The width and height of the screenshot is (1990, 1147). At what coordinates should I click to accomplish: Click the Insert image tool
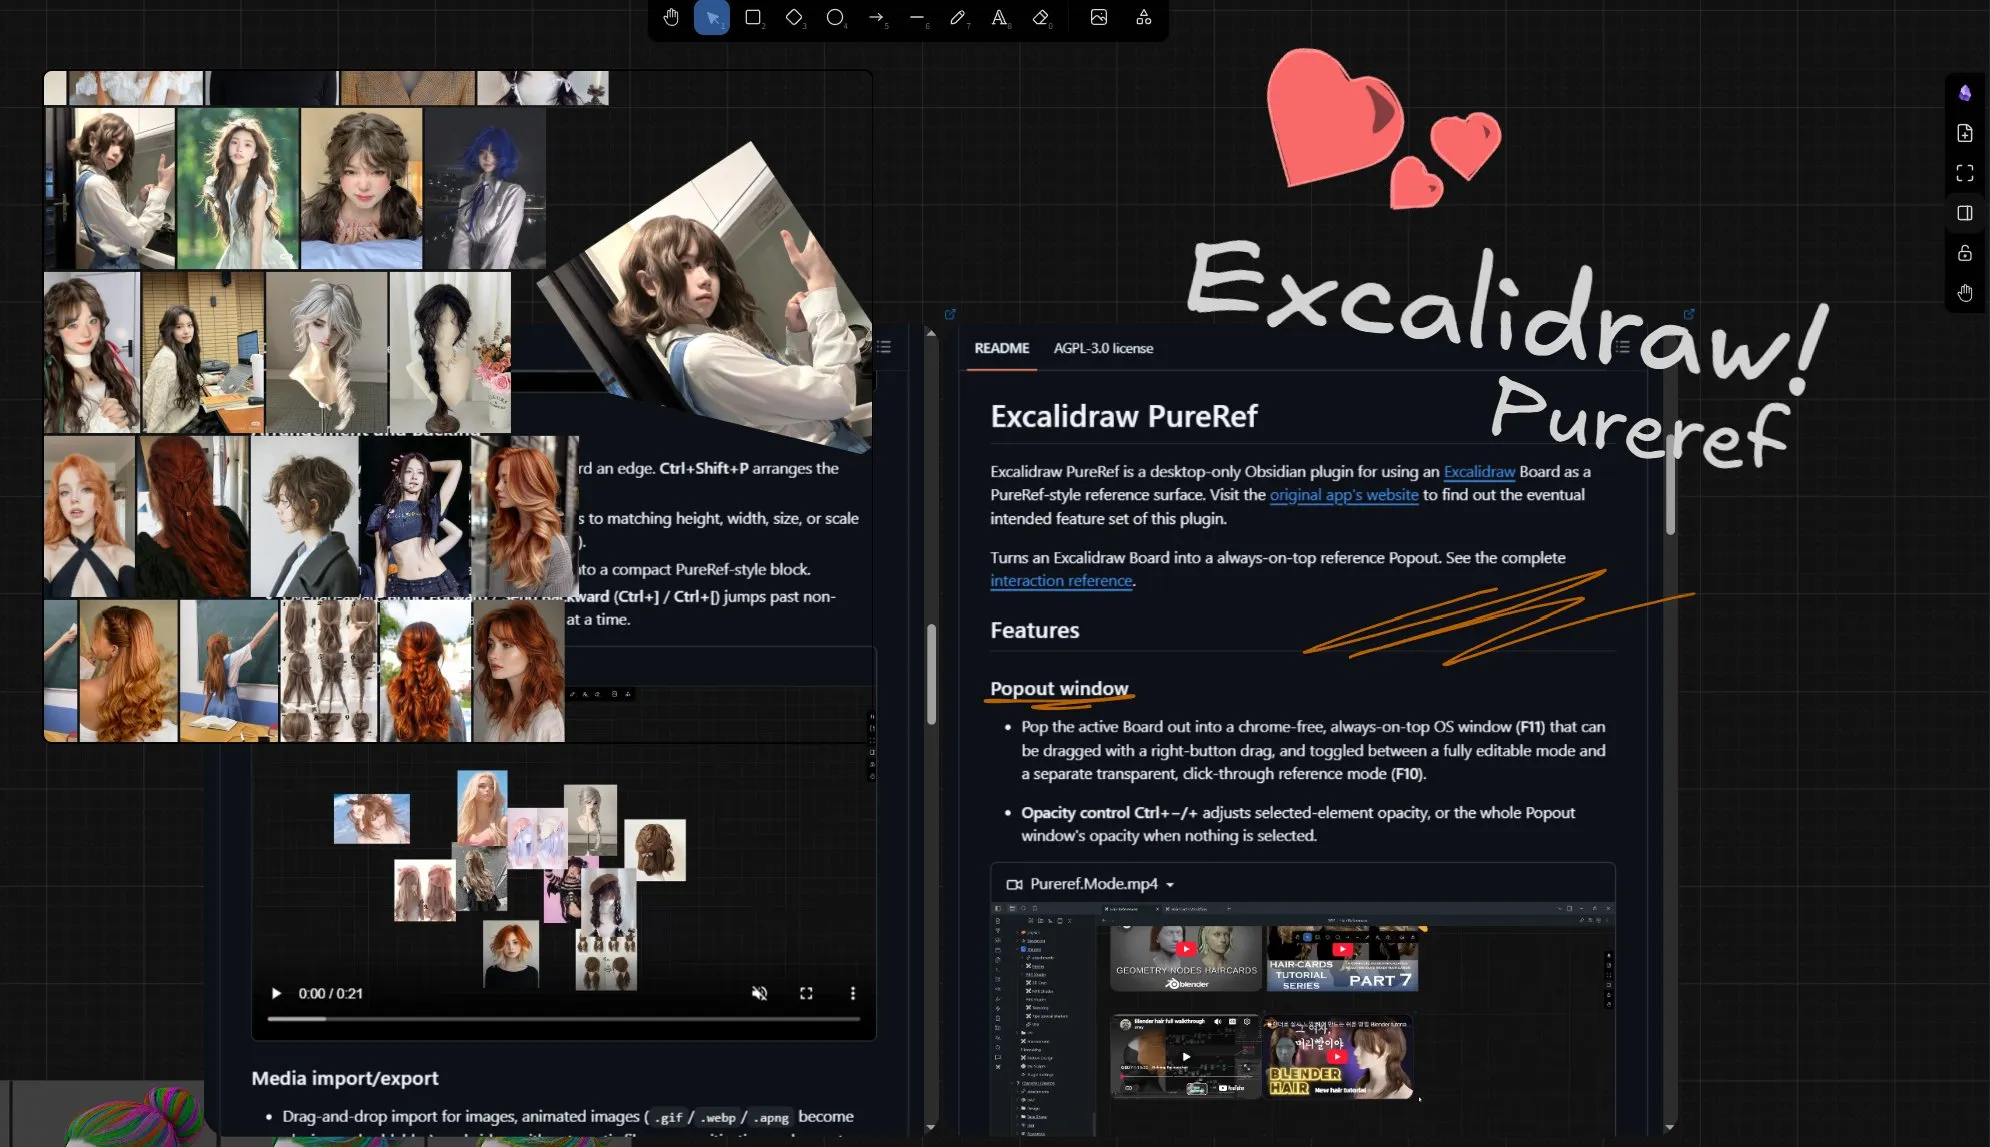1099,17
